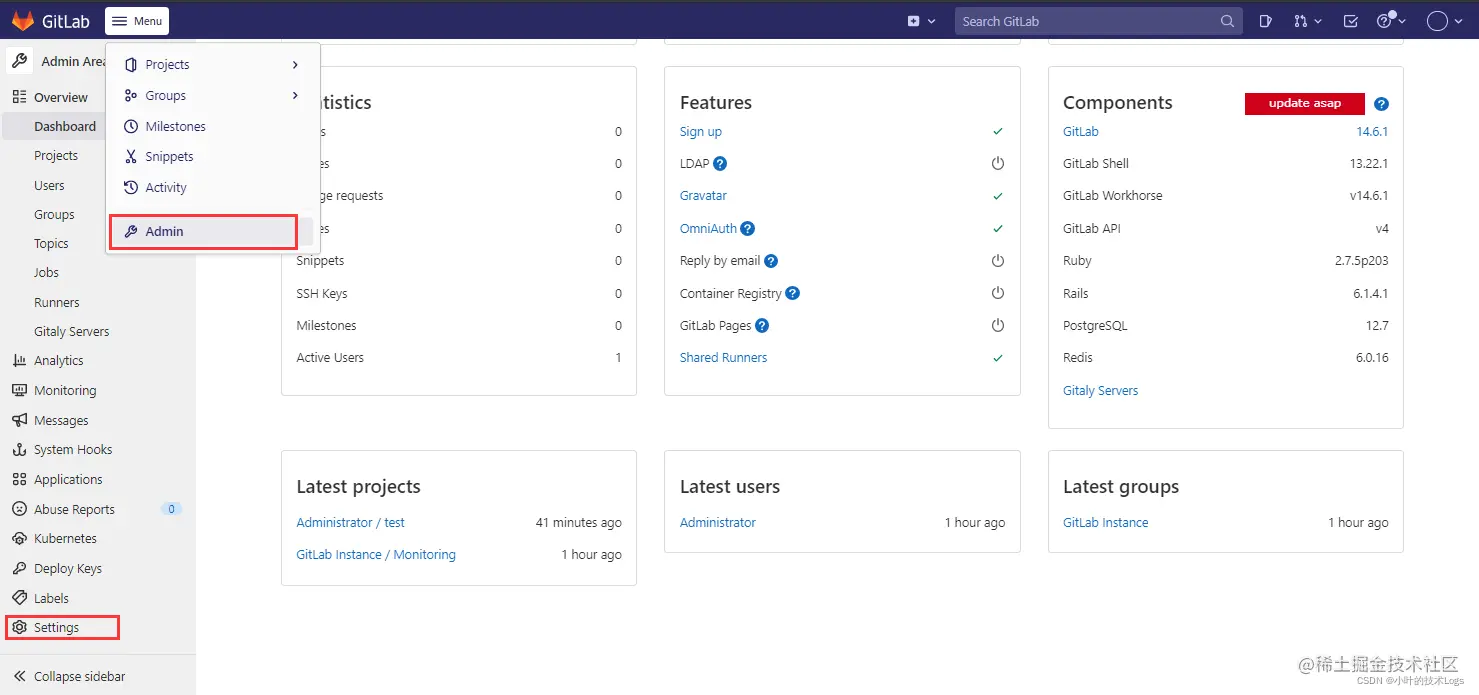Screen dimensions: 1479x695
Task: Open Gitaly Servers link under Components
Action: [1100, 390]
